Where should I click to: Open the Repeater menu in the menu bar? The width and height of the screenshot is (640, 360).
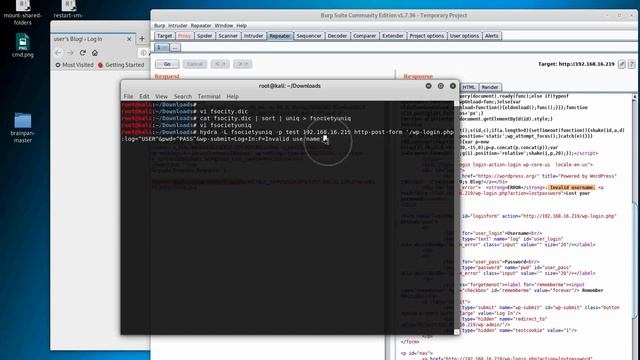point(201,25)
